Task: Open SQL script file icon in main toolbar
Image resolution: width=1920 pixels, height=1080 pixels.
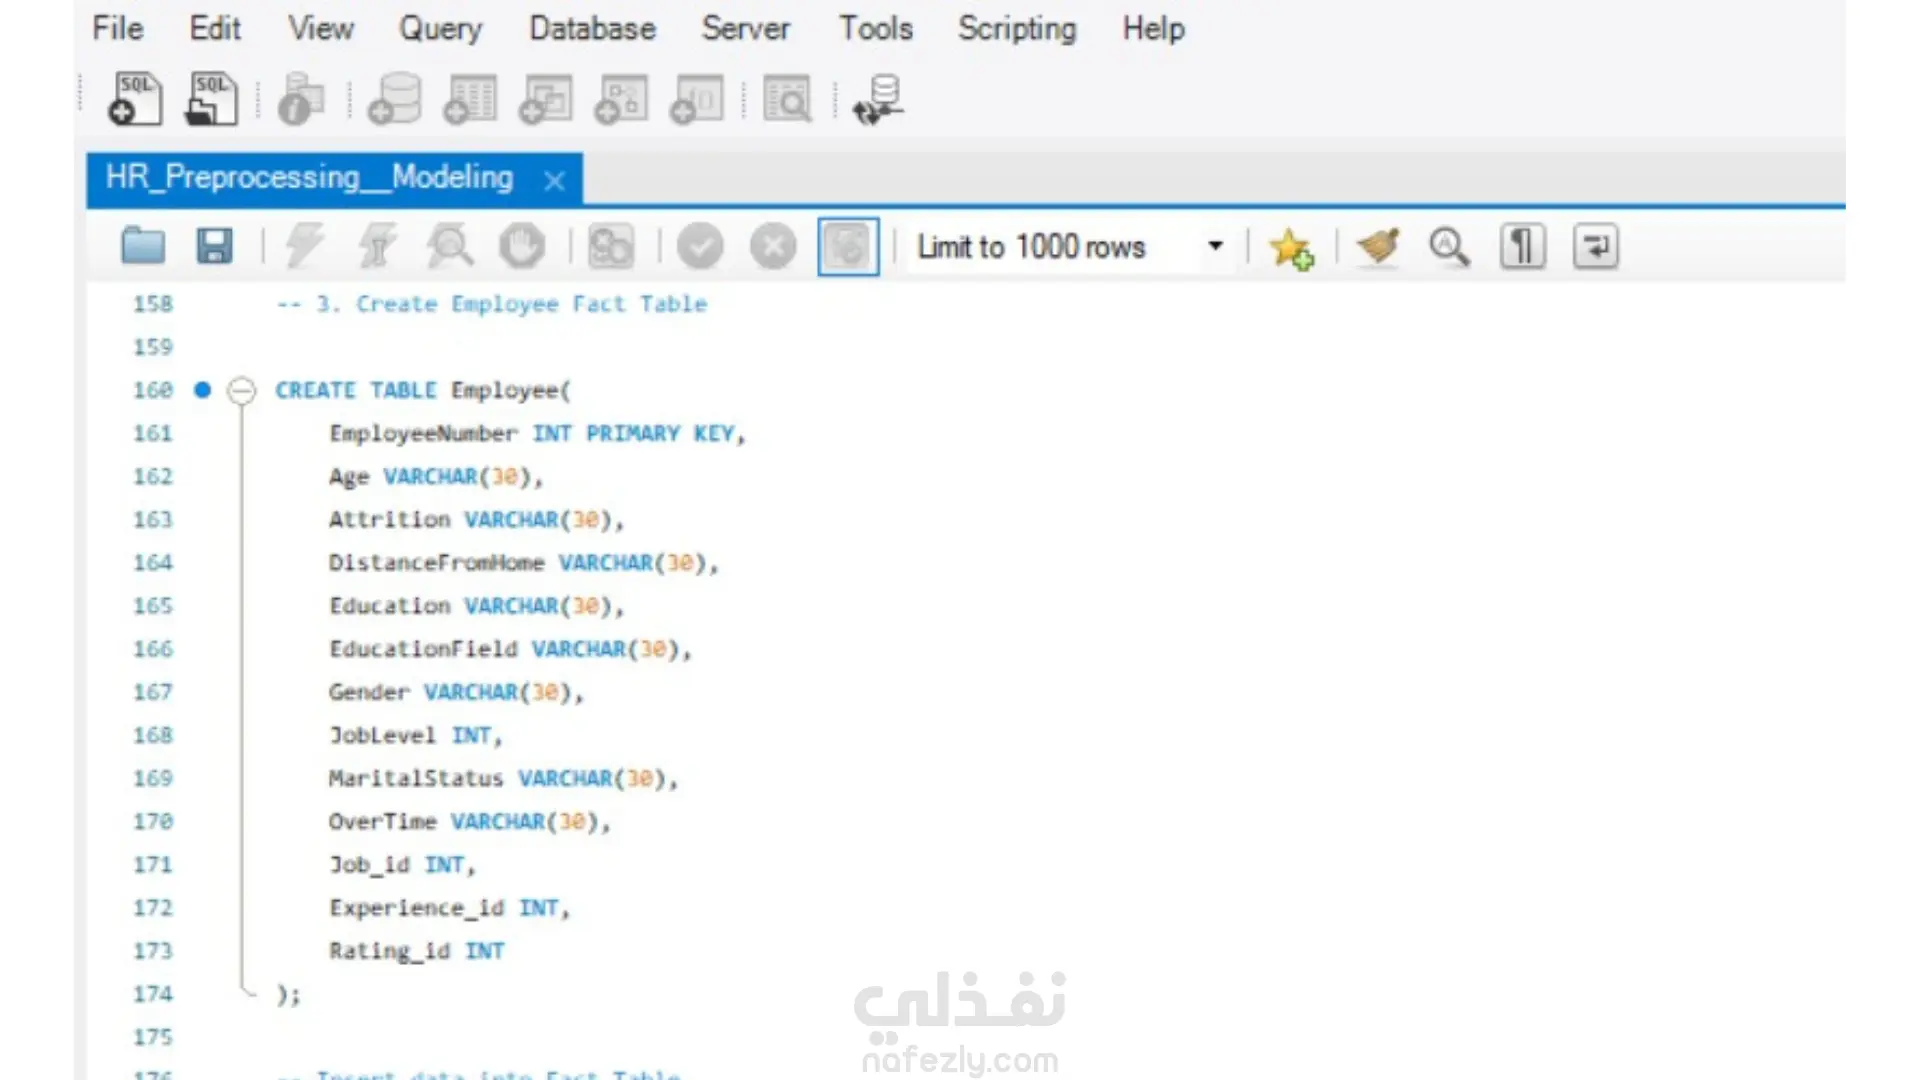Action: (x=212, y=99)
